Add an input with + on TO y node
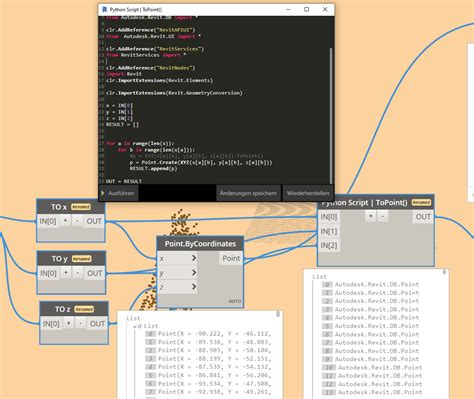This screenshot has height=399, width=474. [66, 273]
